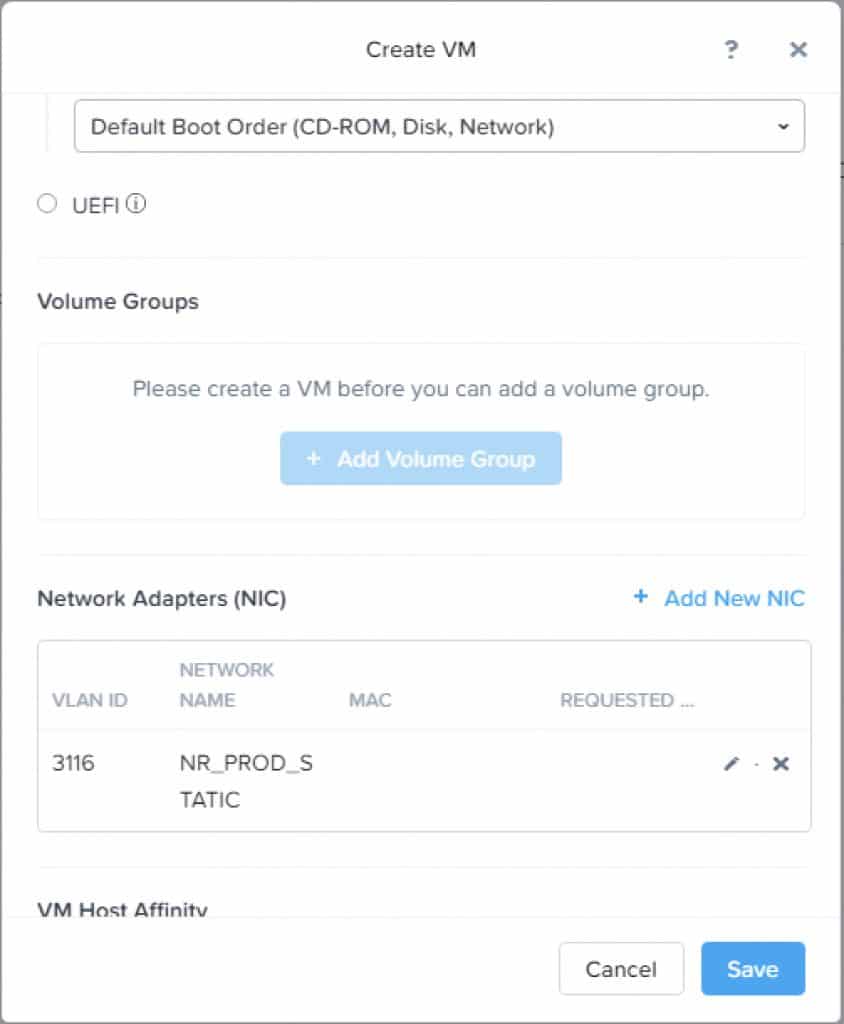Save the new VM
The width and height of the screenshot is (844, 1024).
(x=753, y=968)
